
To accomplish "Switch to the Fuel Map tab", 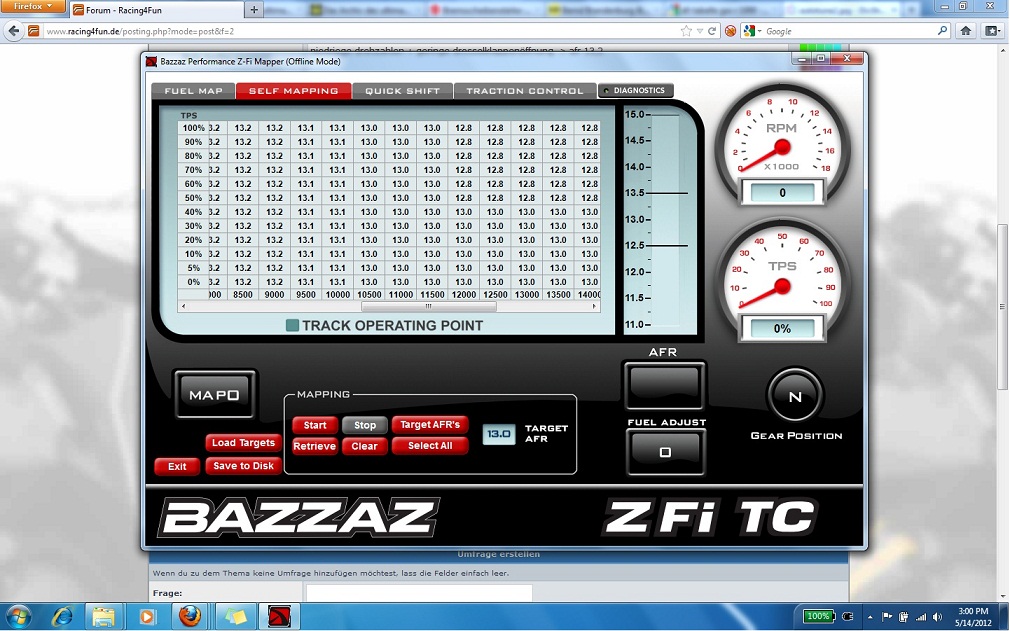I will point(193,91).
